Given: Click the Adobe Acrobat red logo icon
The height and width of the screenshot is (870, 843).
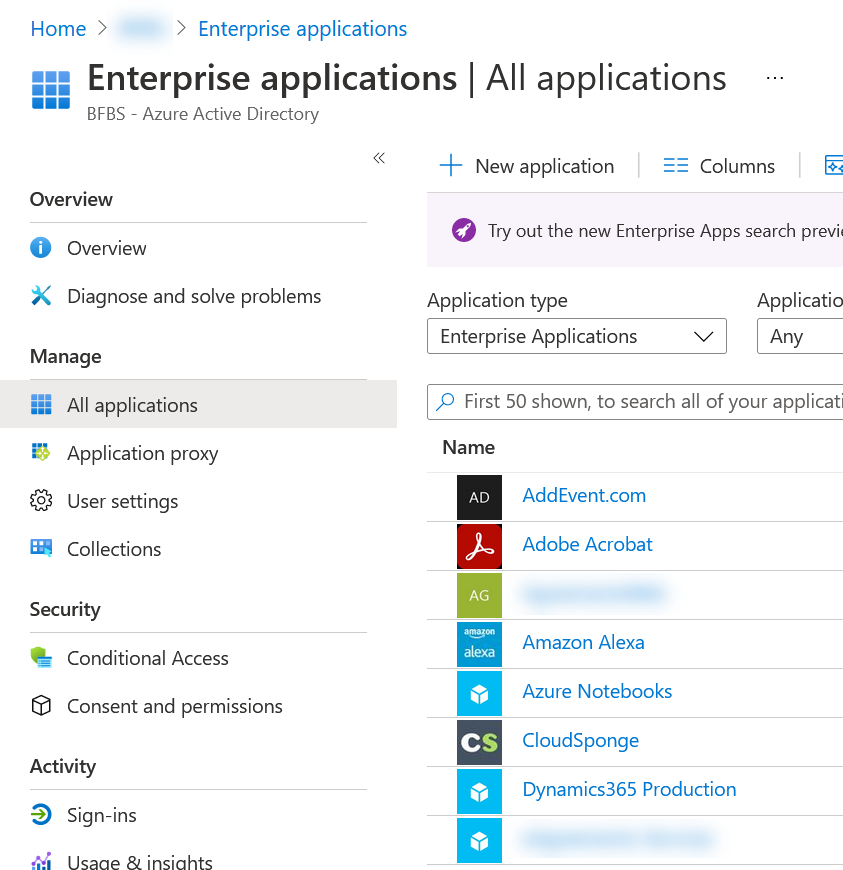Looking at the screenshot, I should coord(479,546).
